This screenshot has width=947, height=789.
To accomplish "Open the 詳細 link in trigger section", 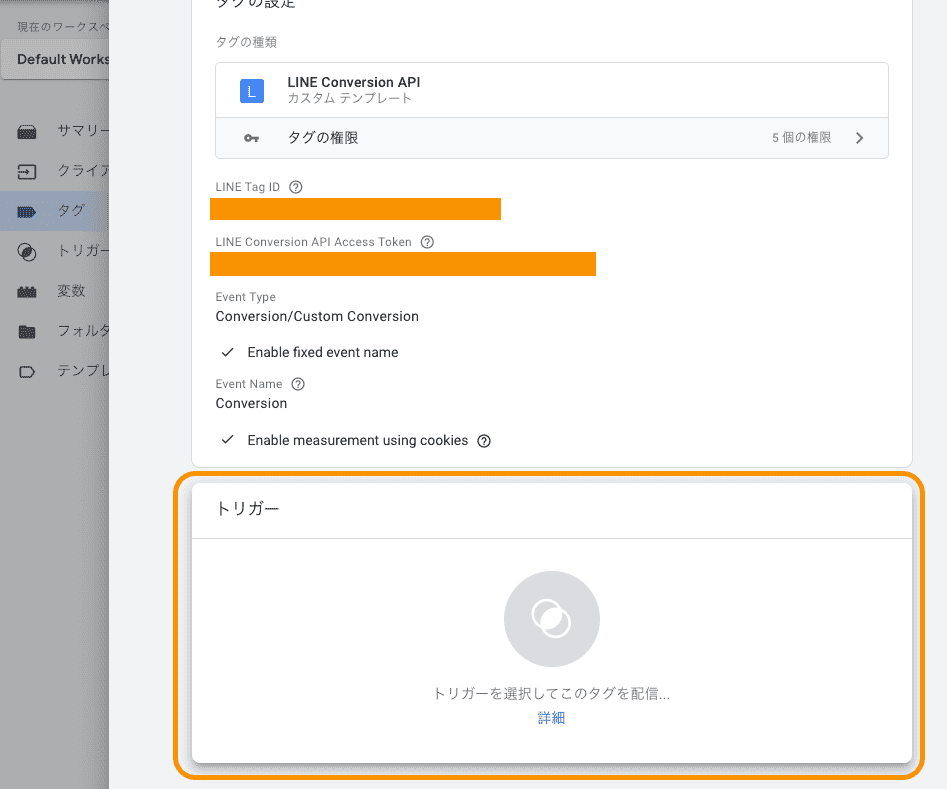I will click(x=551, y=718).
